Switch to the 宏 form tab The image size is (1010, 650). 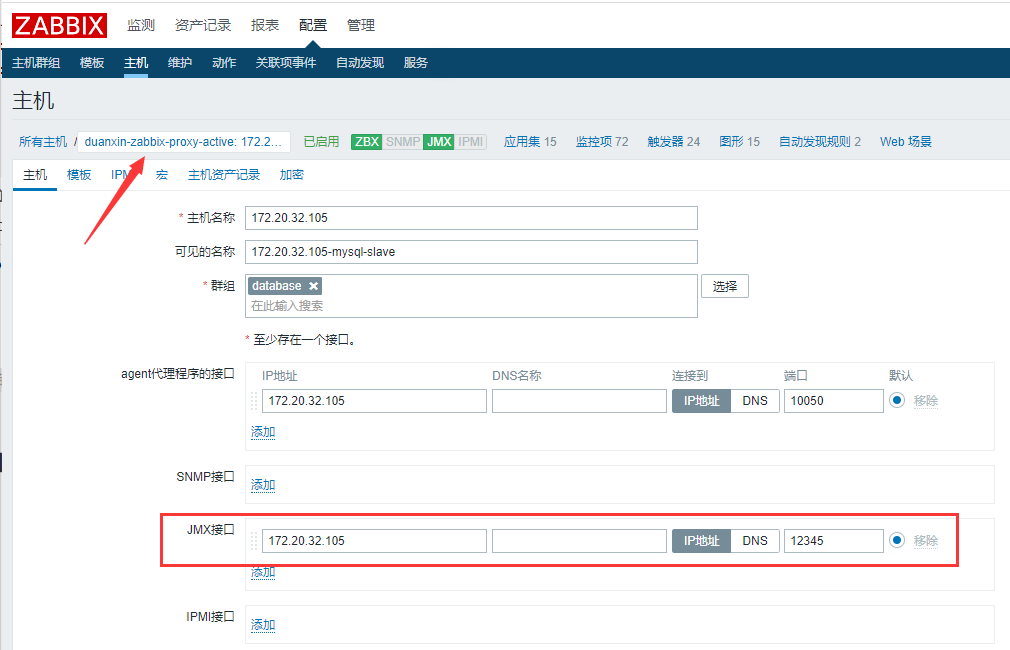point(162,175)
